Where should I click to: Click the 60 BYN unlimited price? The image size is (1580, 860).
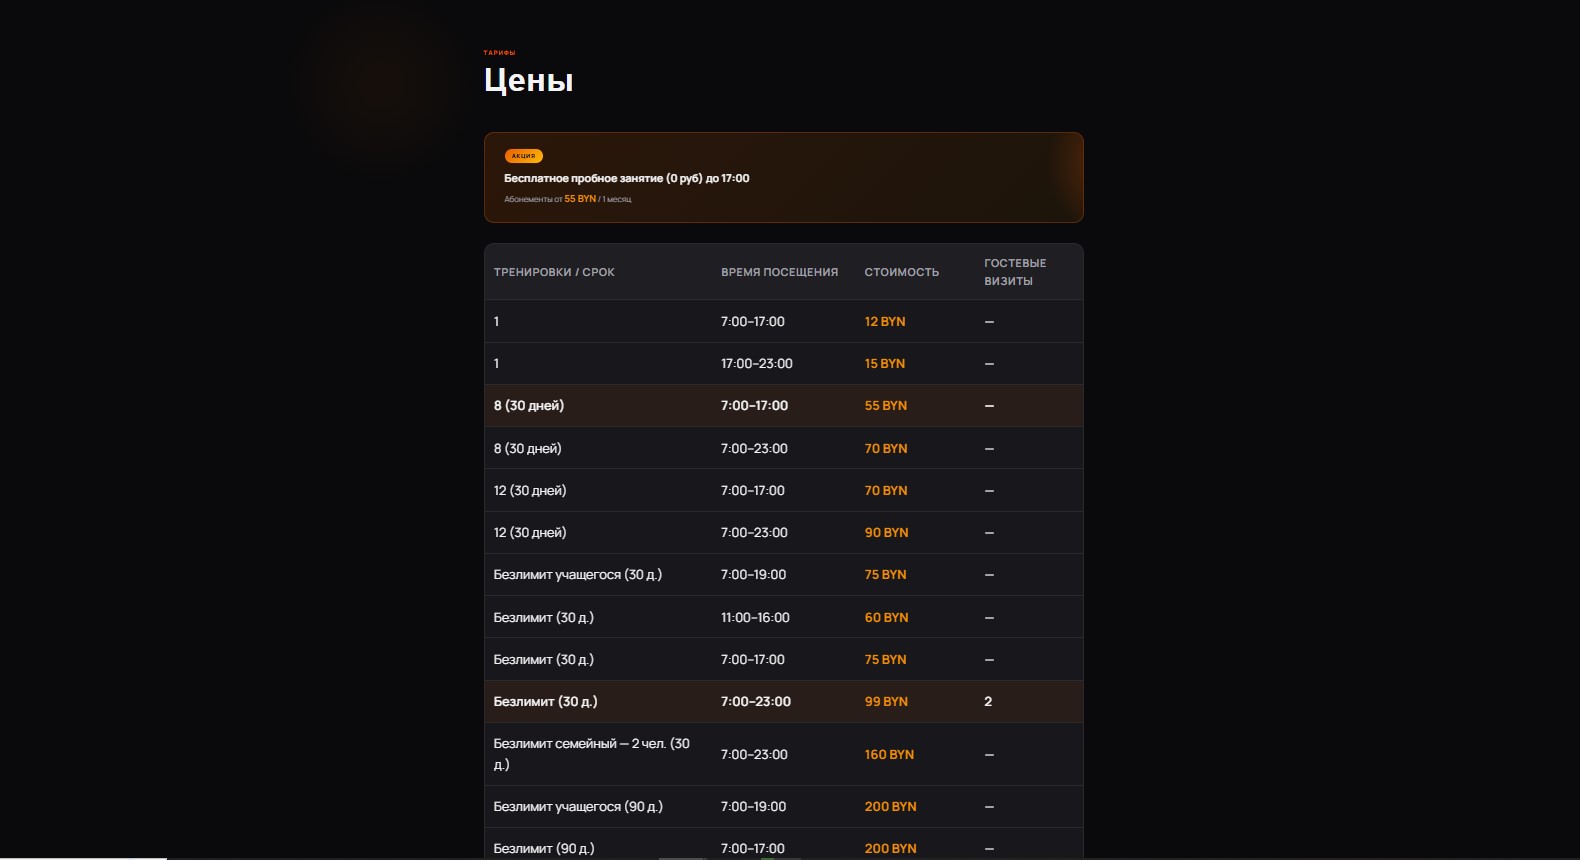click(886, 618)
